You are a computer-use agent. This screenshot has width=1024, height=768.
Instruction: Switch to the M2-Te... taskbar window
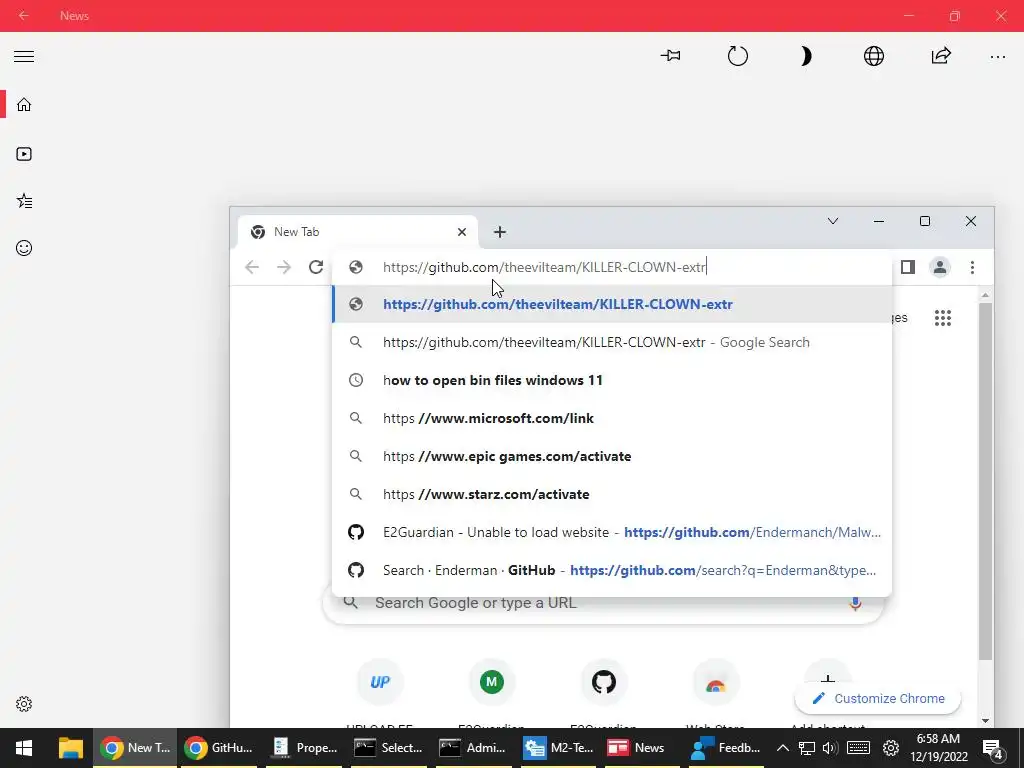pyautogui.click(x=559, y=748)
